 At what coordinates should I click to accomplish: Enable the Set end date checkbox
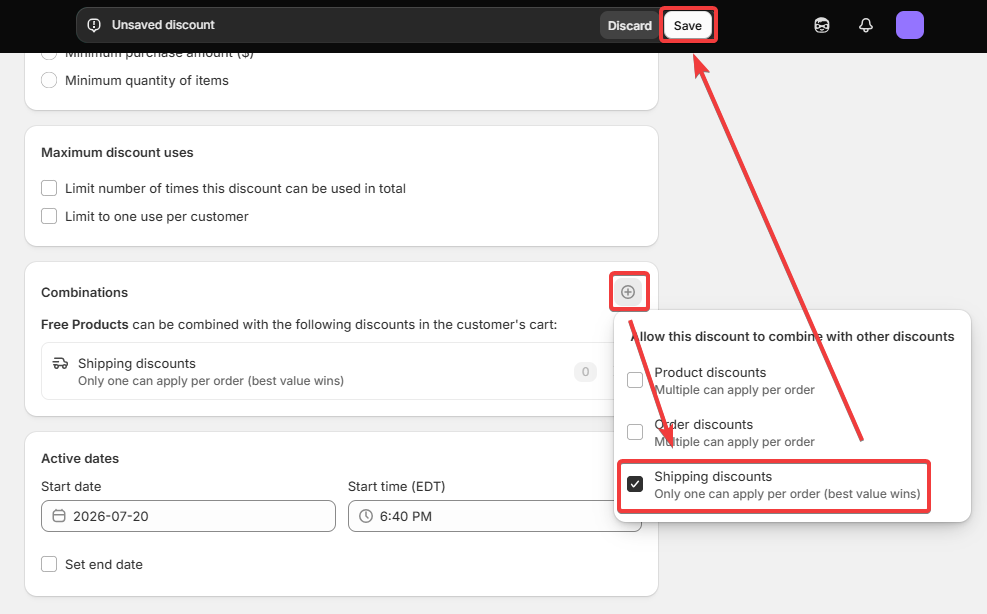pos(49,564)
